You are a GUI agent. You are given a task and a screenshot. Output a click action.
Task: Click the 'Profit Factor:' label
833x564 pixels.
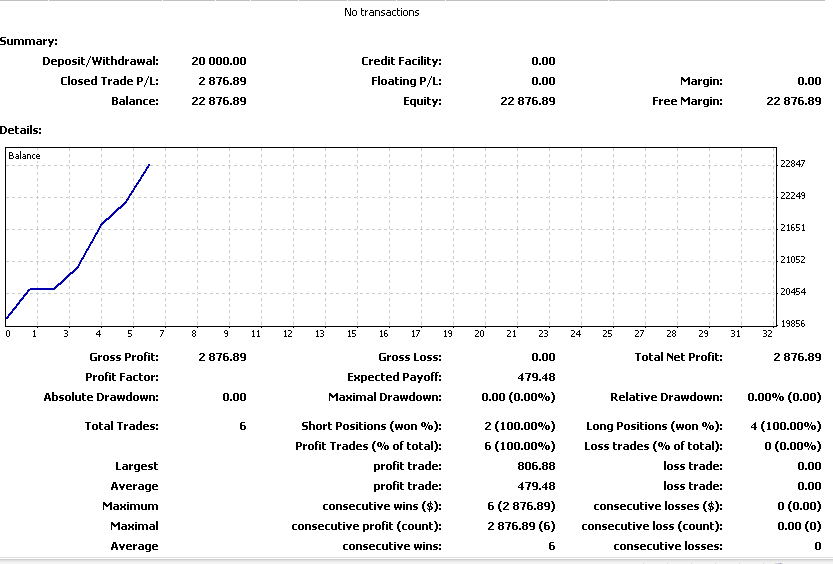tap(122, 377)
